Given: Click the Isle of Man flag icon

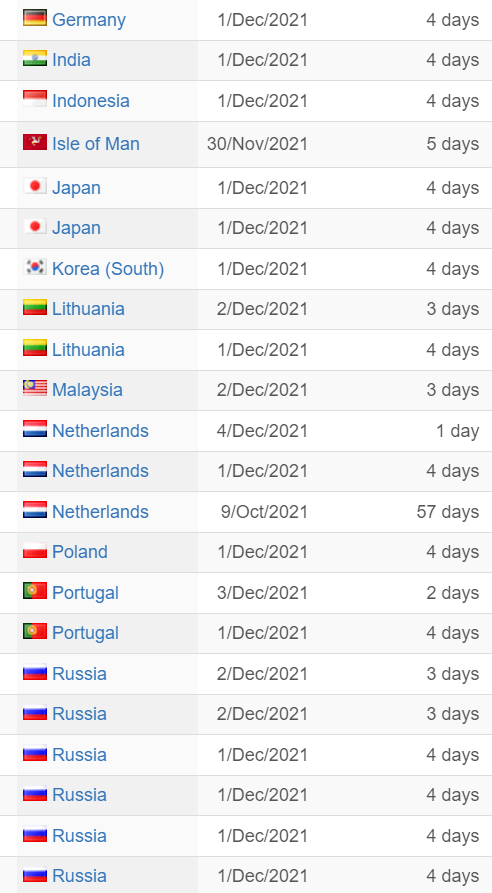Looking at the screenshot, I should (35, 142).
